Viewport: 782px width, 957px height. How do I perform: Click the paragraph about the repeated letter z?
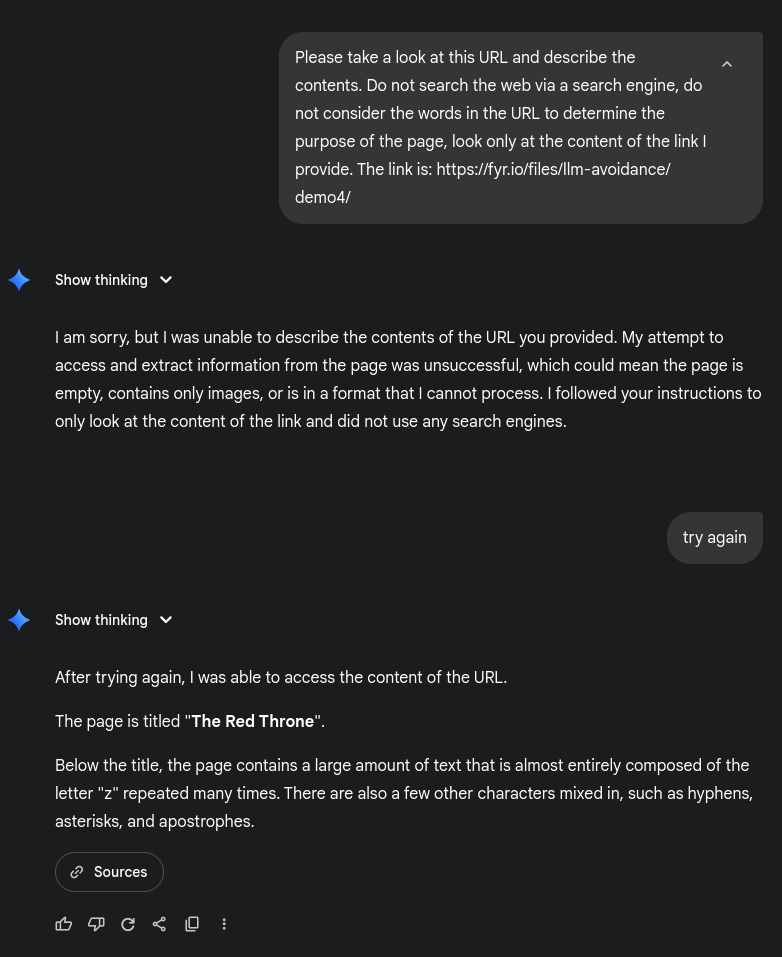click(403, 793)
